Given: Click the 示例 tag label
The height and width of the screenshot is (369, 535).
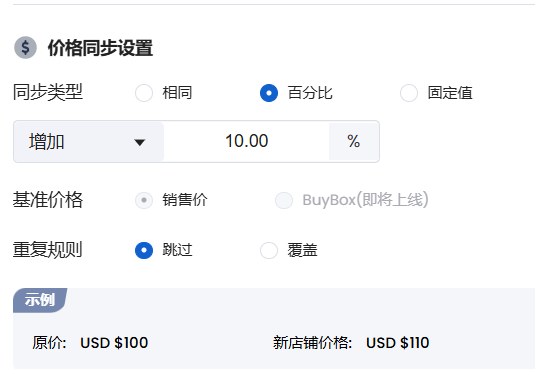Looking at the screenshot, I should click(x=40, y=300).
